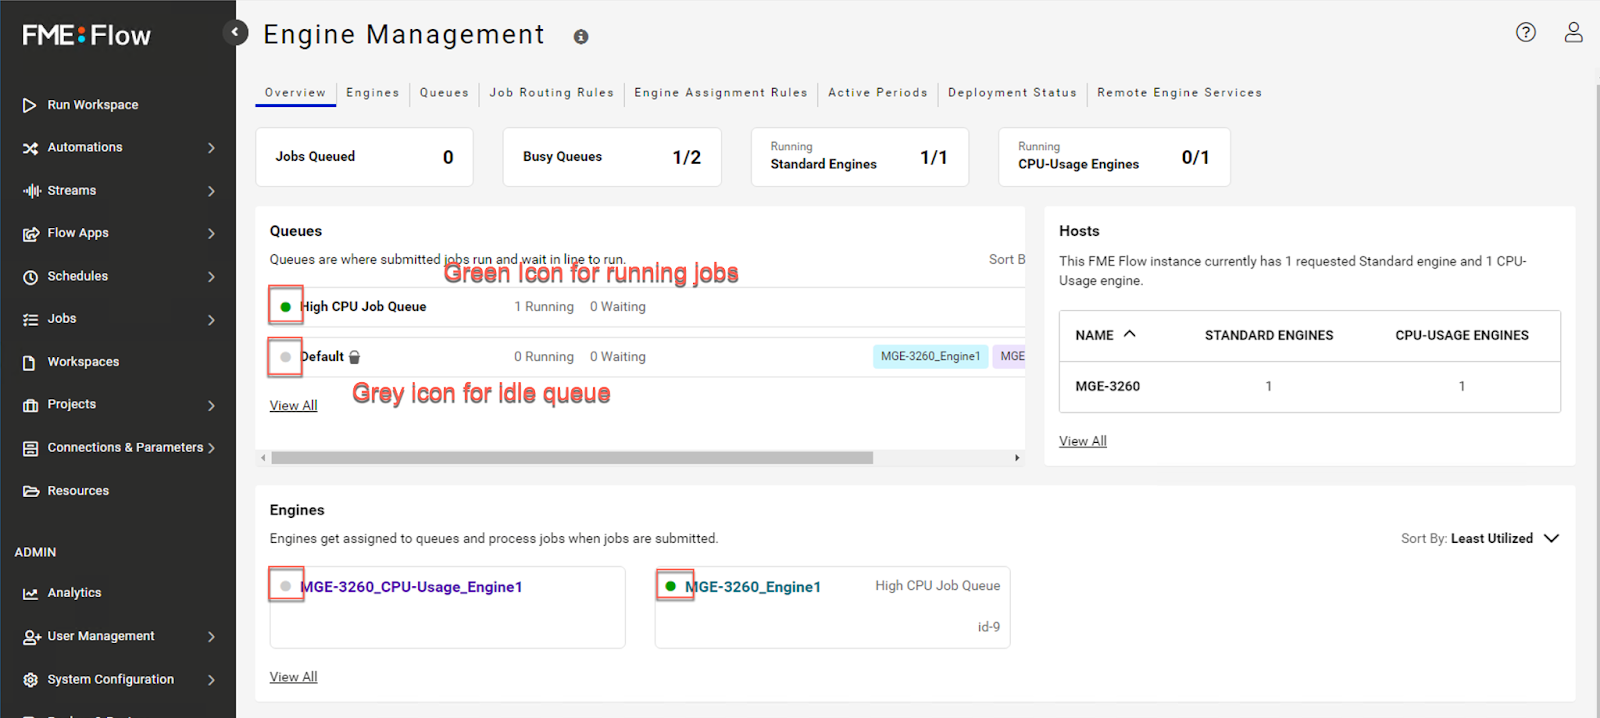Click the lock icon beside Default queue
Screen dimensions: 1600x718
[x=354, y=357]
